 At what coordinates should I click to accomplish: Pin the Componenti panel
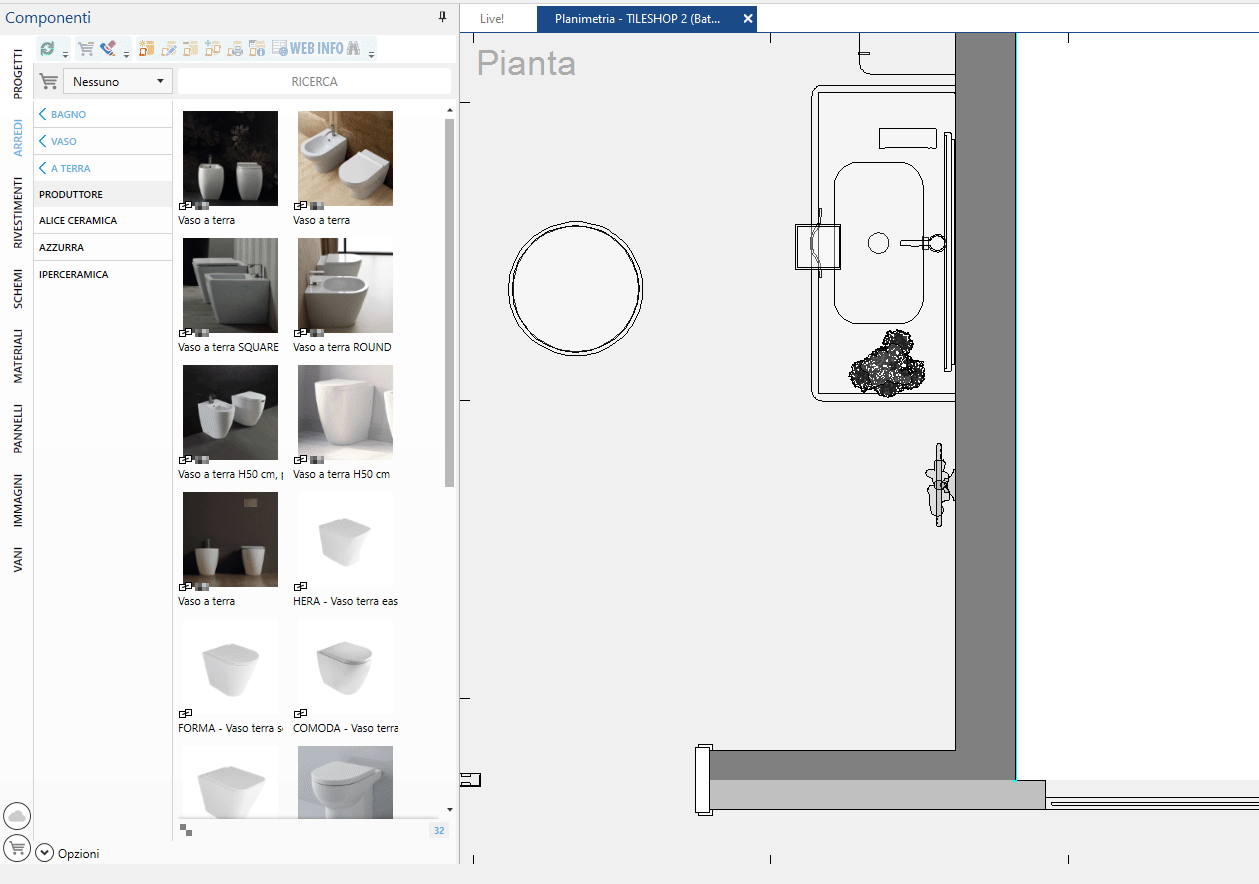pos(443,17)
